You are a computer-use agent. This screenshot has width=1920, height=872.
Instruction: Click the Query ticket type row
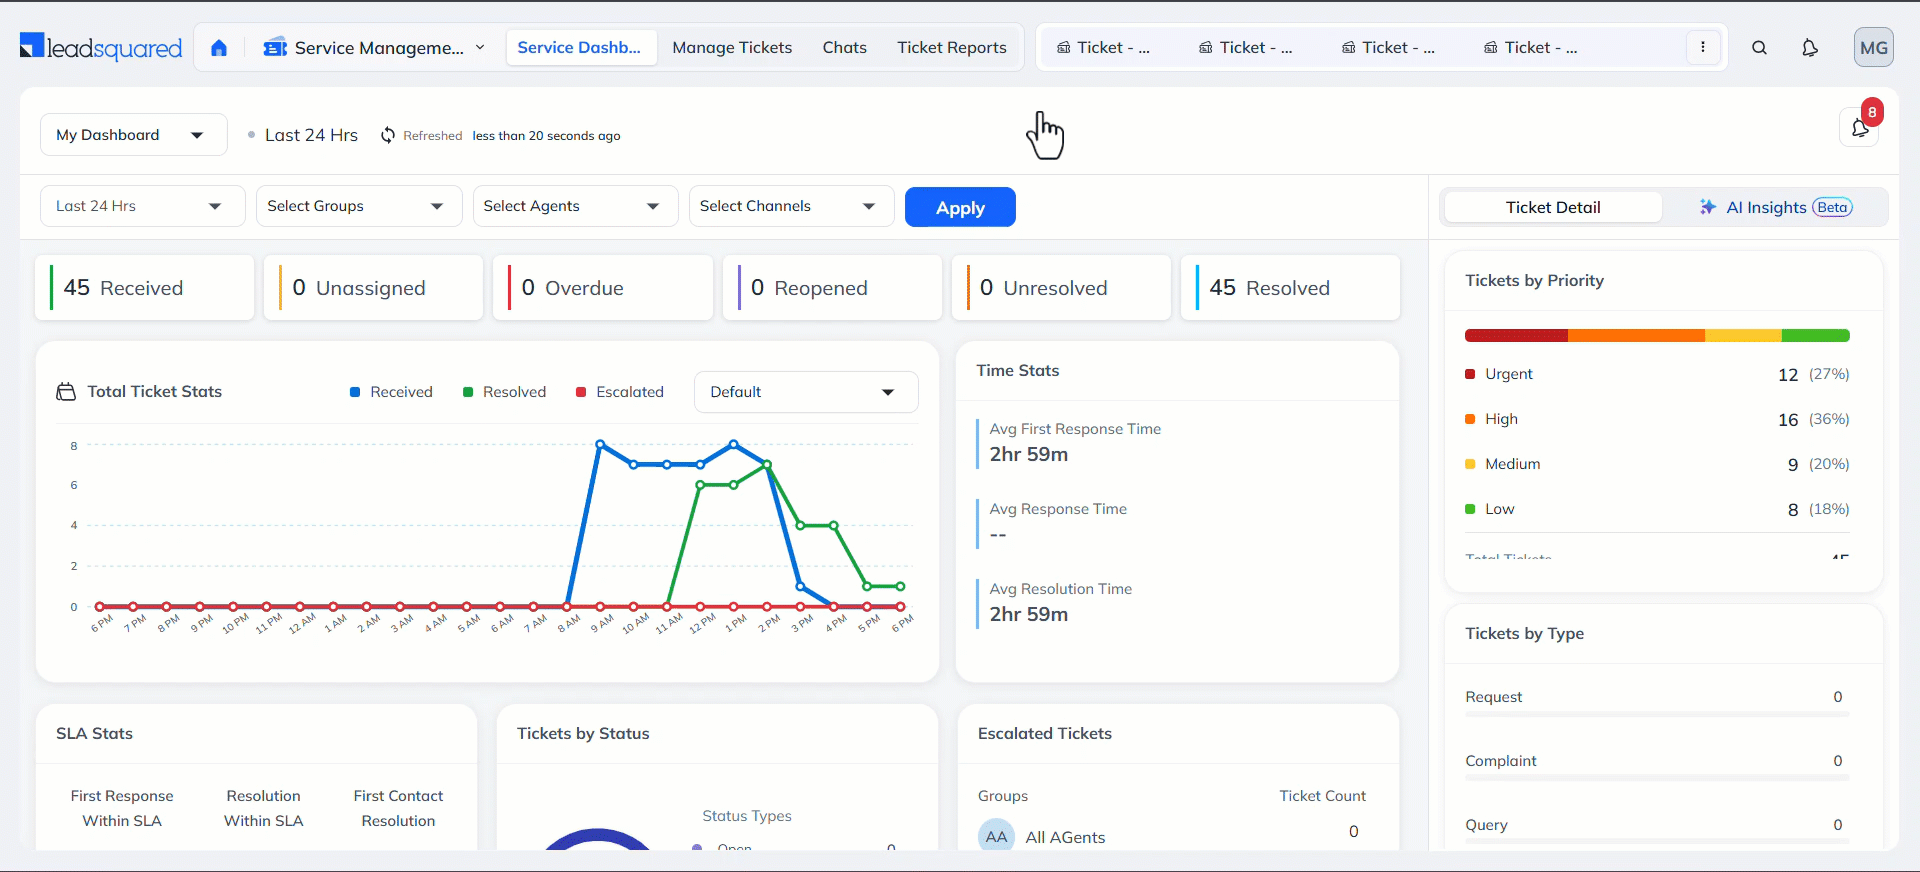tap(1657, 829)
